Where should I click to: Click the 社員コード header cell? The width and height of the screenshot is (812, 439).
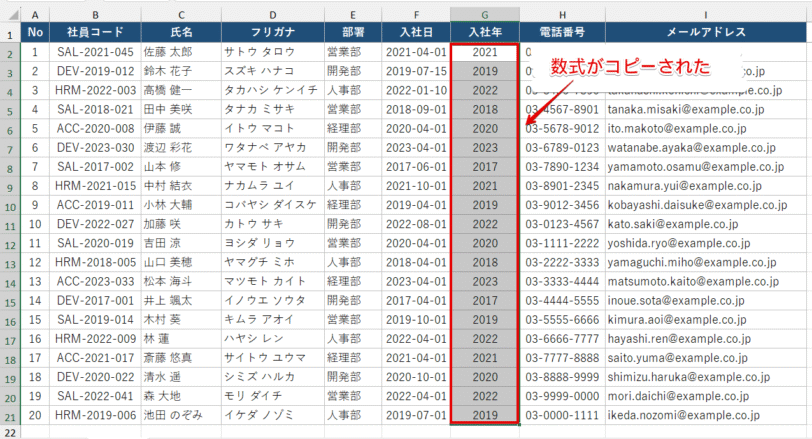[x=95, y=32]
